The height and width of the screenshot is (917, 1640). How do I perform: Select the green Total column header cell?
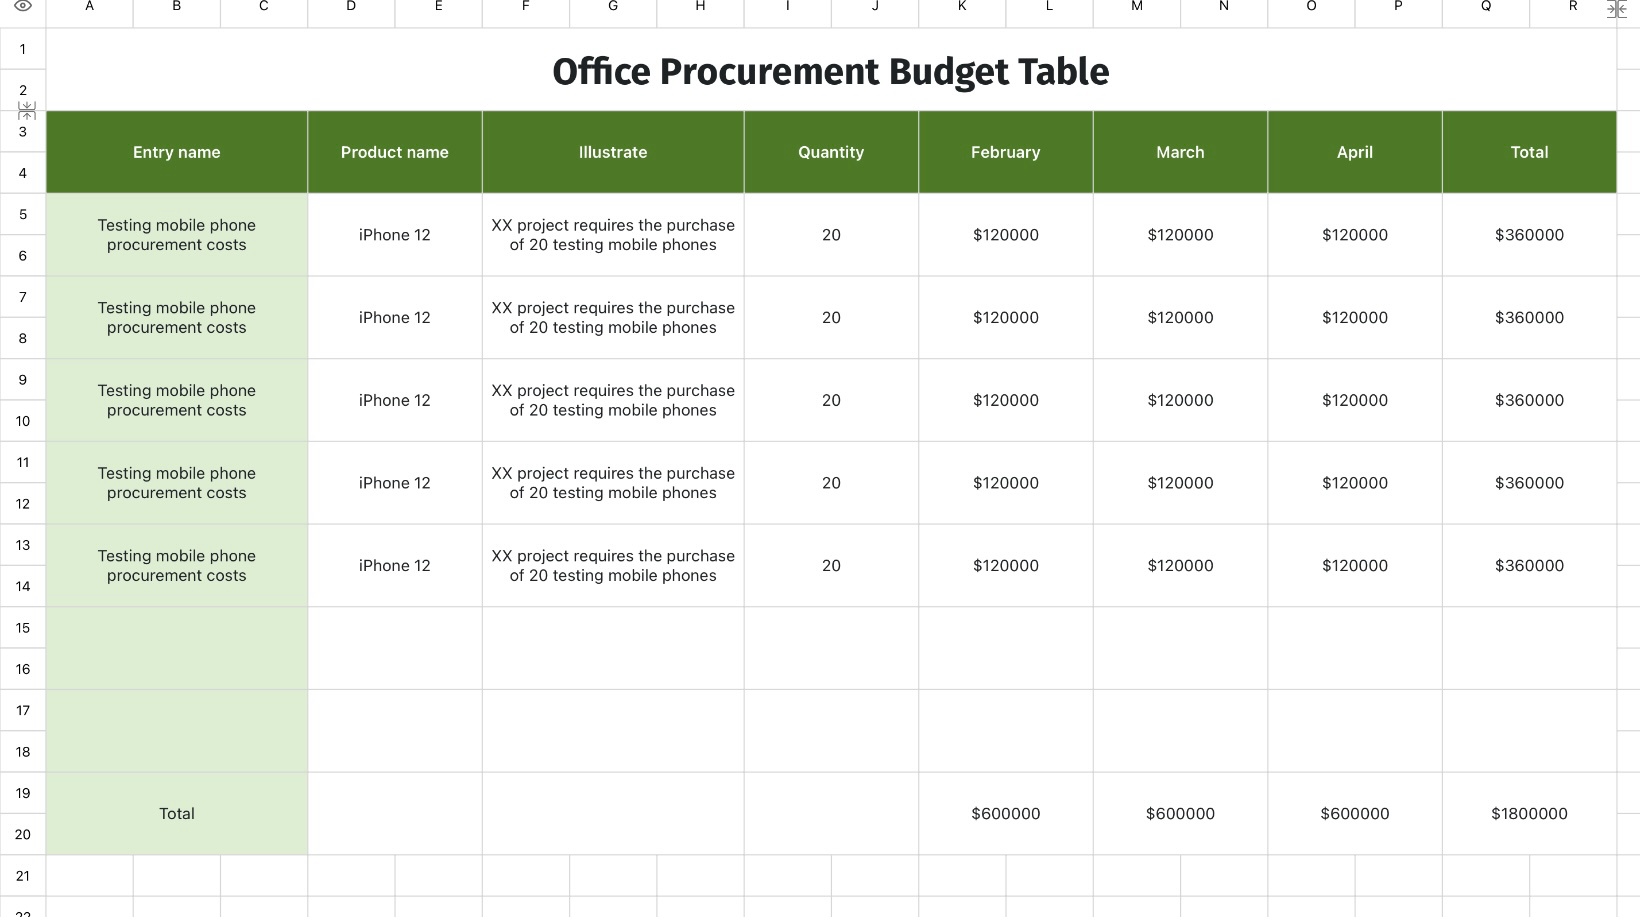1529,152
